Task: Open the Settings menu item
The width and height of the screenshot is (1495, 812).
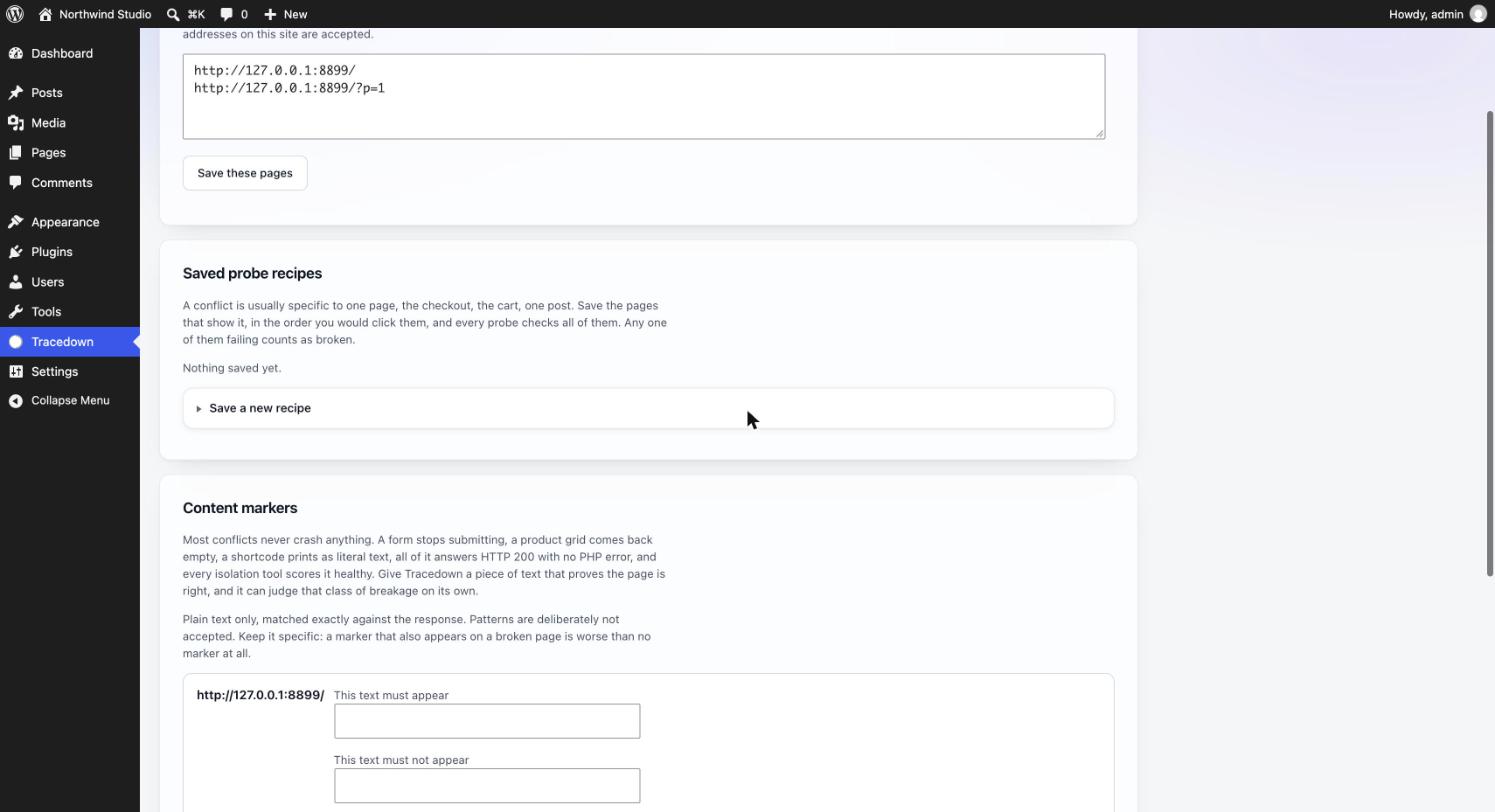Action: (x=70, y=371)
